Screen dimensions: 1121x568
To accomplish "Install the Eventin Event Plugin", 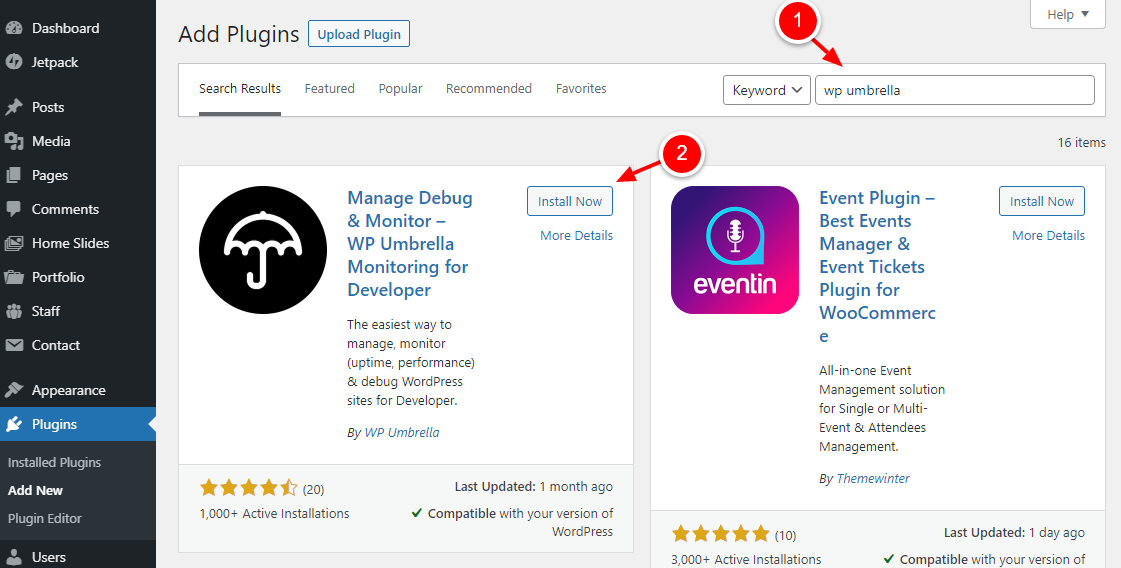I will point(1042,201).
